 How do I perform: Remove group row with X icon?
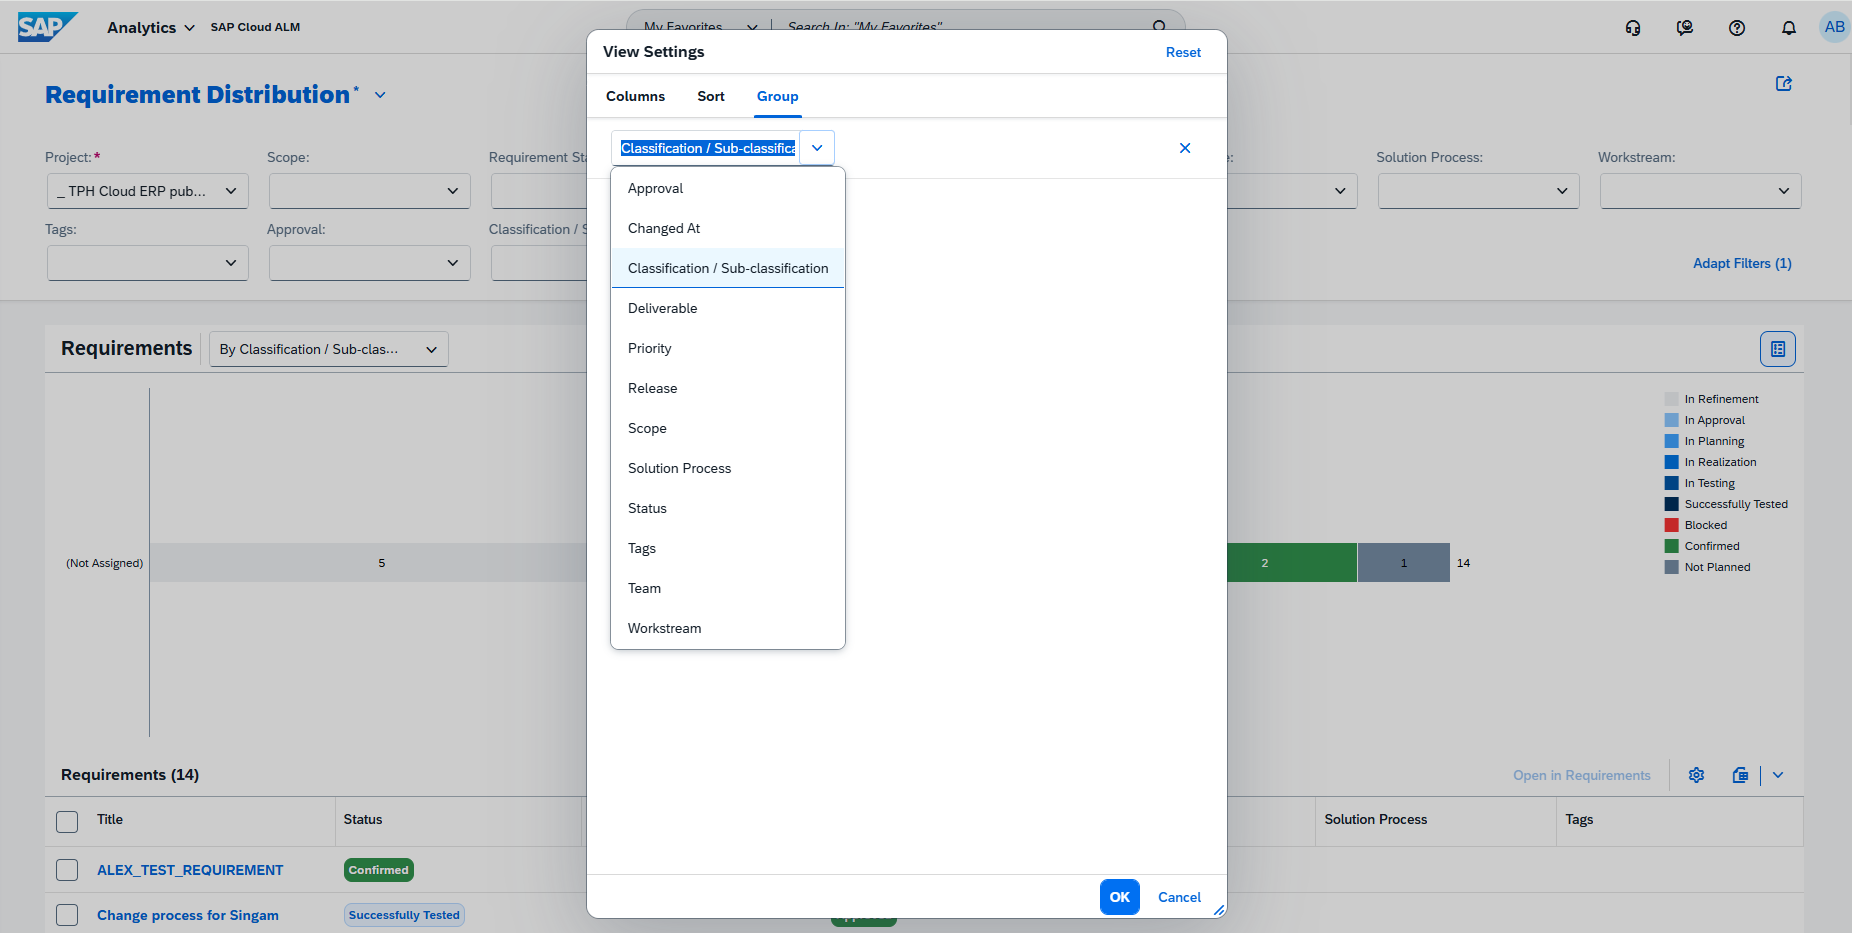point(1185,148)
